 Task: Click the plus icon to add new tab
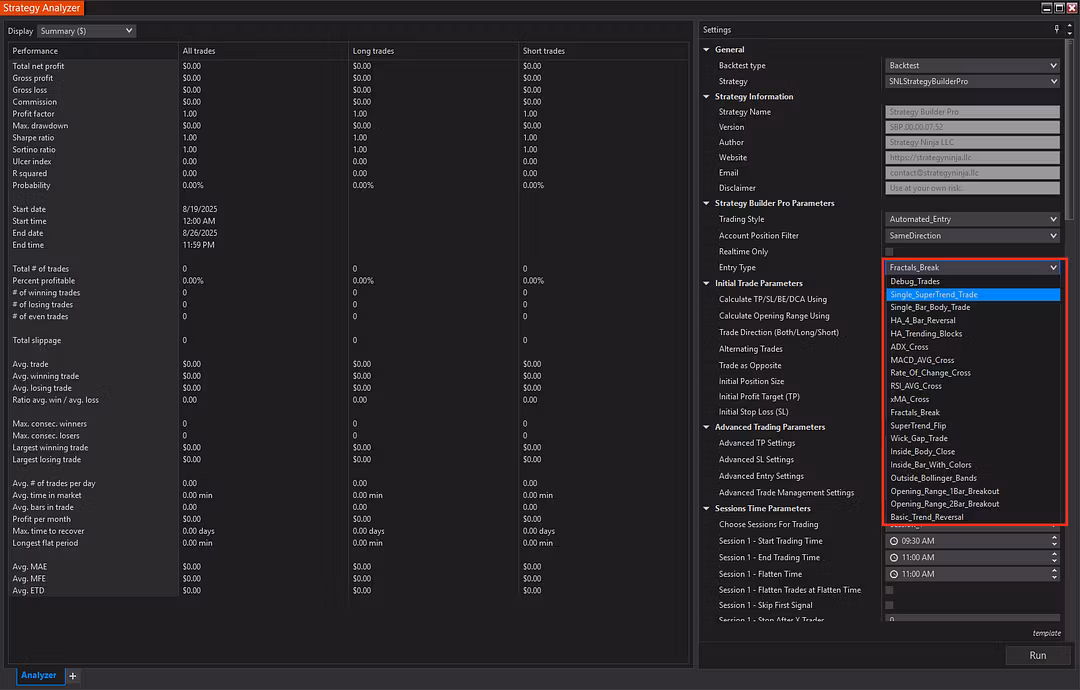point(73,676)
